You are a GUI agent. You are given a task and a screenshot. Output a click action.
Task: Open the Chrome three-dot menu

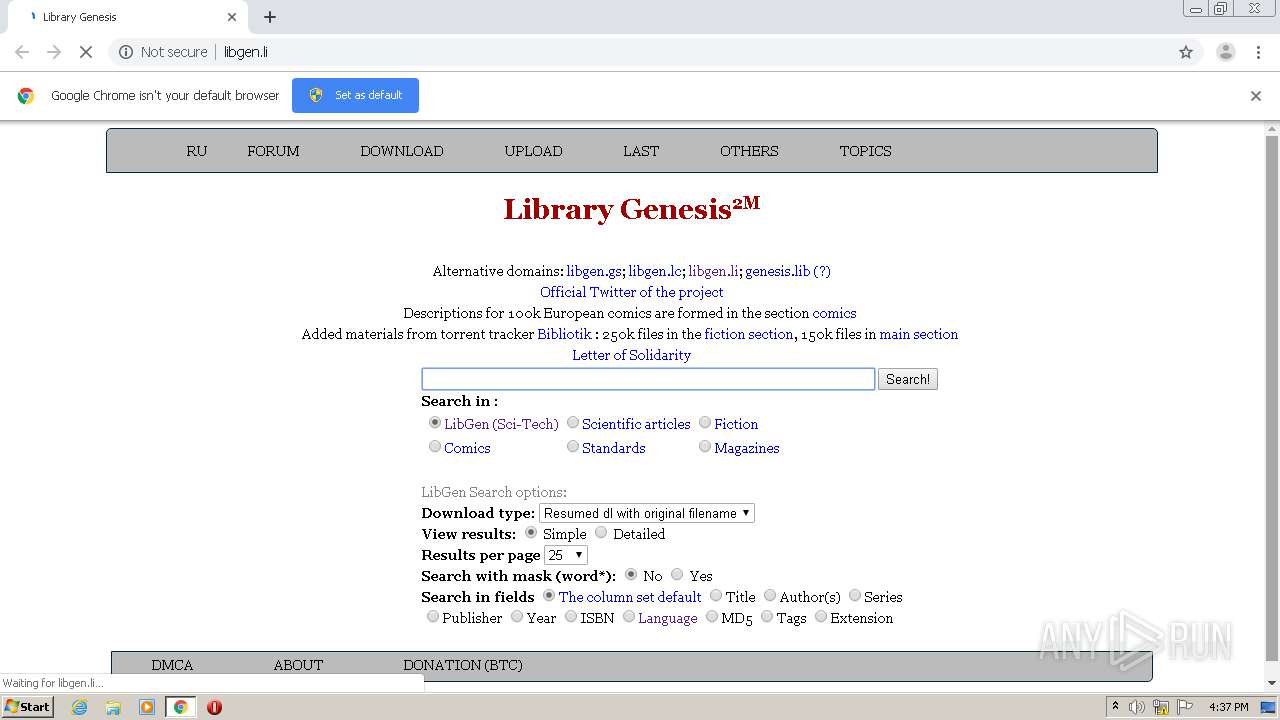coord(1258,52)
